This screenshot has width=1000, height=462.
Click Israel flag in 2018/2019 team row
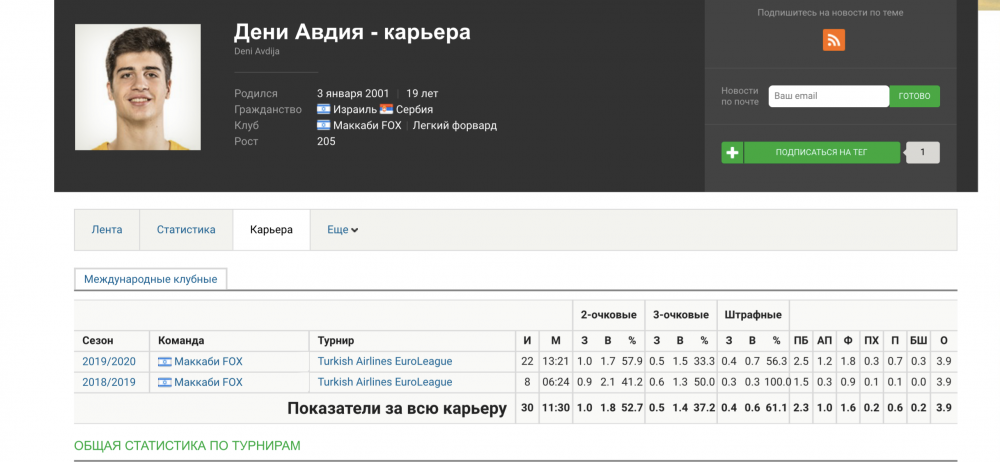[x=165, y=382]
